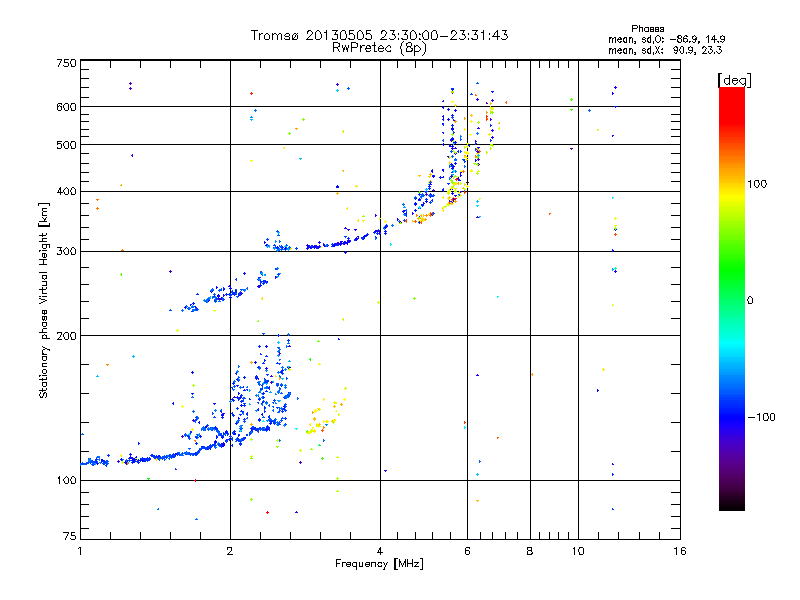Click the x-axis tick label '10'
The height and width of the screenshot is (600, 800).
click(x=578, y=551)
